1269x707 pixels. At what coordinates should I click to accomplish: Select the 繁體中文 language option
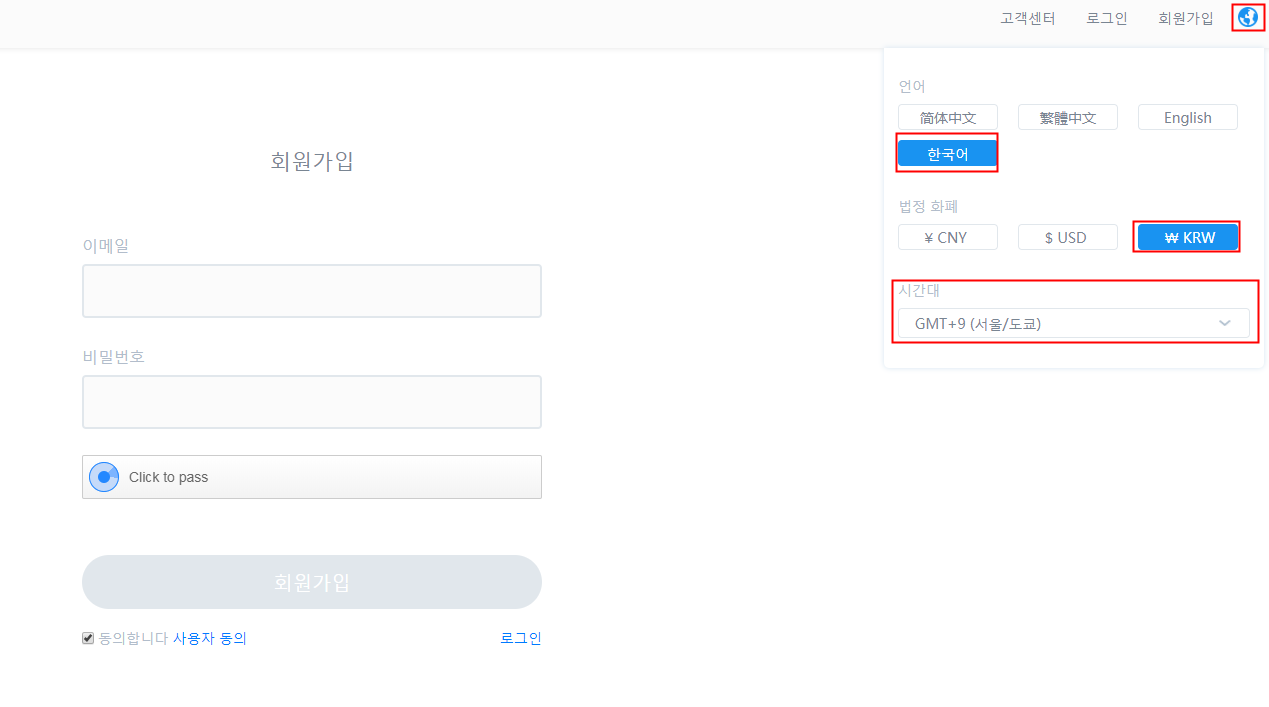point(1067,117)
